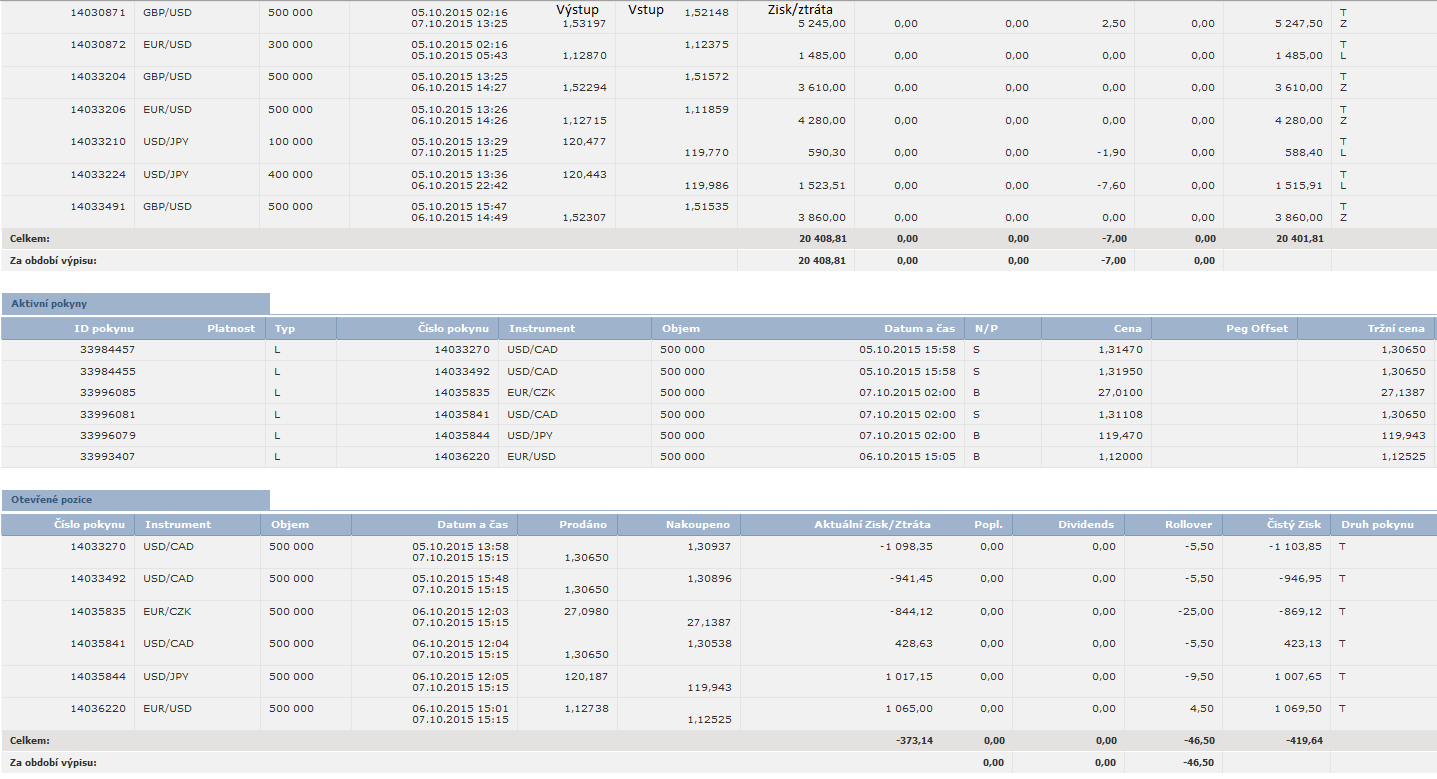Viewport: 1437px width, 779px height.
Task: Click the profit value 590,30
Action: 827,152
